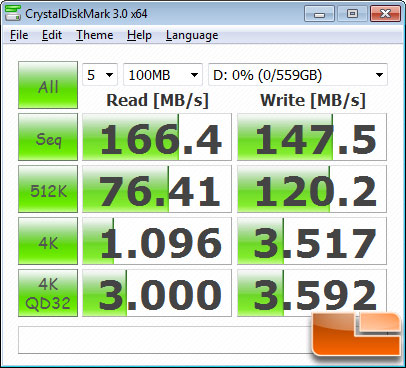Open the File menu
The width and height of the screenshot is (406, 368).
(x=19, y=35)
